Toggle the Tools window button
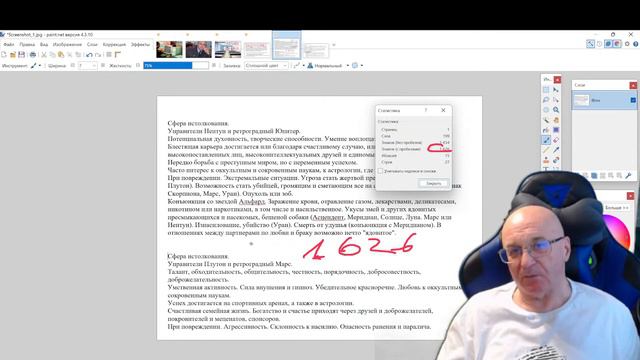 click(x=591, y=44)
